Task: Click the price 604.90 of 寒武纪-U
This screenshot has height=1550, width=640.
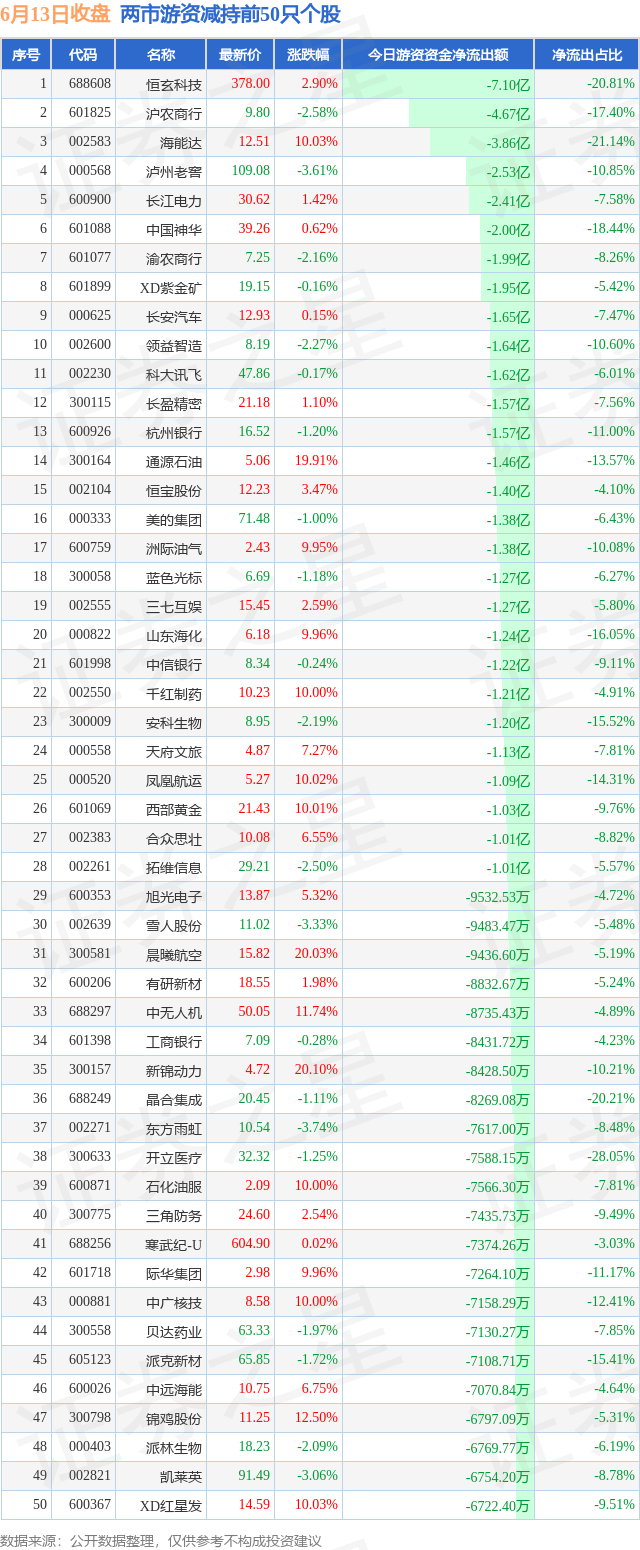Action: pos(250,1244)
